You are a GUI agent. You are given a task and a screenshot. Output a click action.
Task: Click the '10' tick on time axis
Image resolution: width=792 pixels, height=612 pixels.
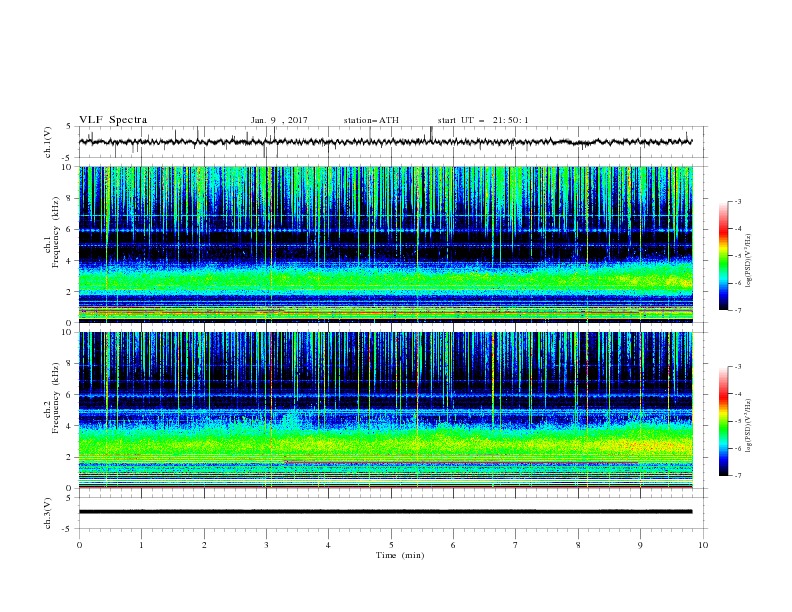coord(703,545)
